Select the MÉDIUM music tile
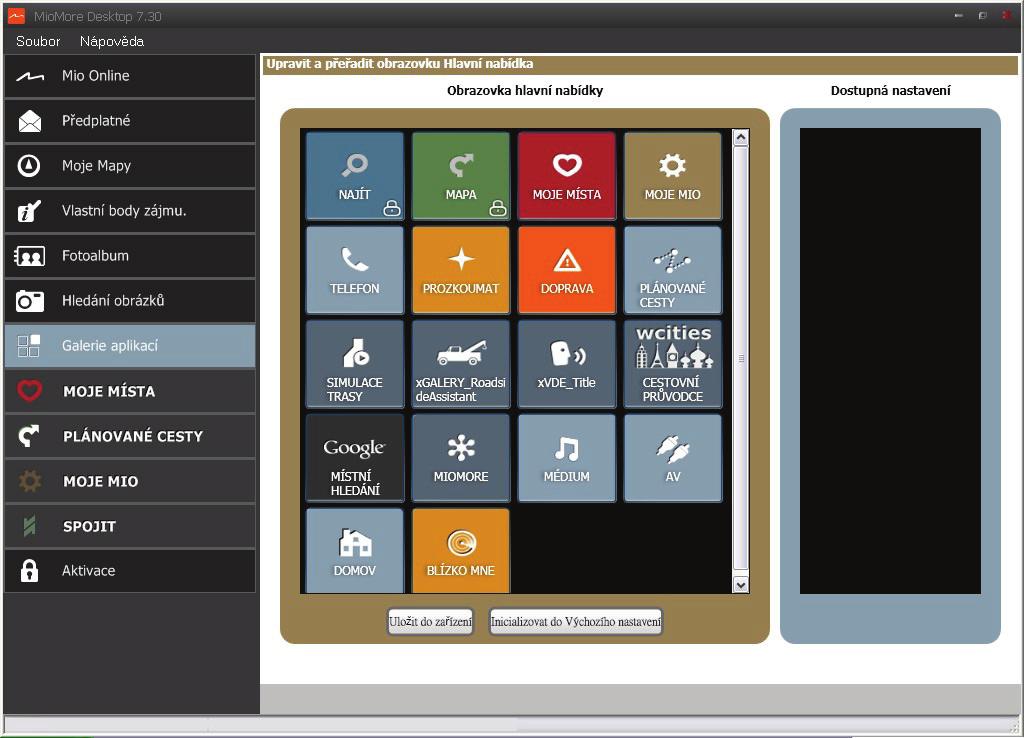 [567, 458]
